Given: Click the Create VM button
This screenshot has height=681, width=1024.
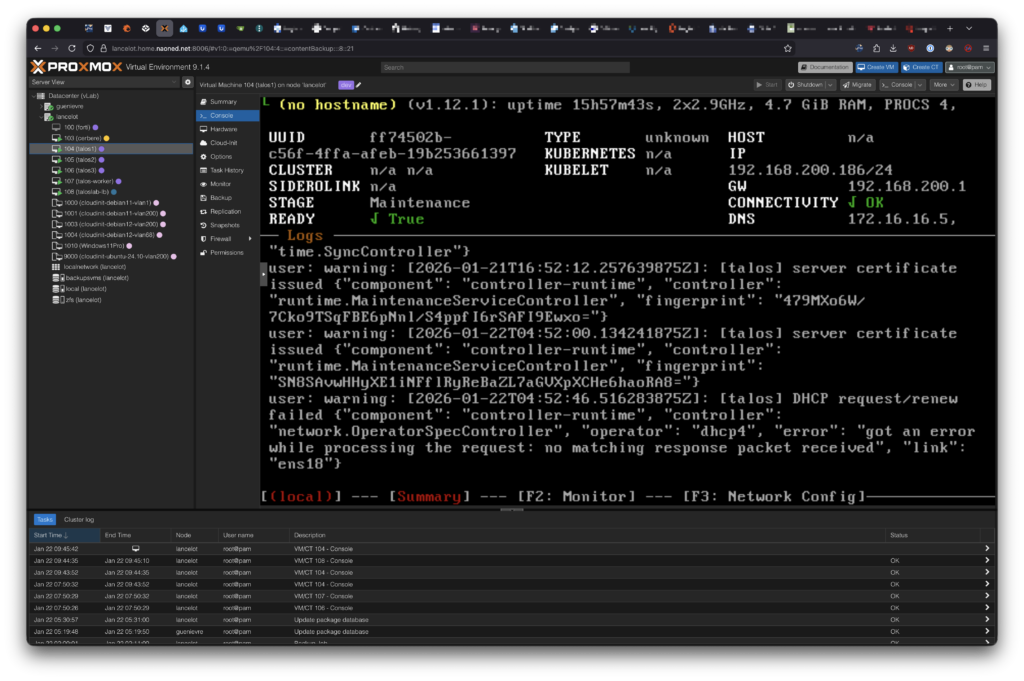Looking at the screenshot, I should [876, 67].
